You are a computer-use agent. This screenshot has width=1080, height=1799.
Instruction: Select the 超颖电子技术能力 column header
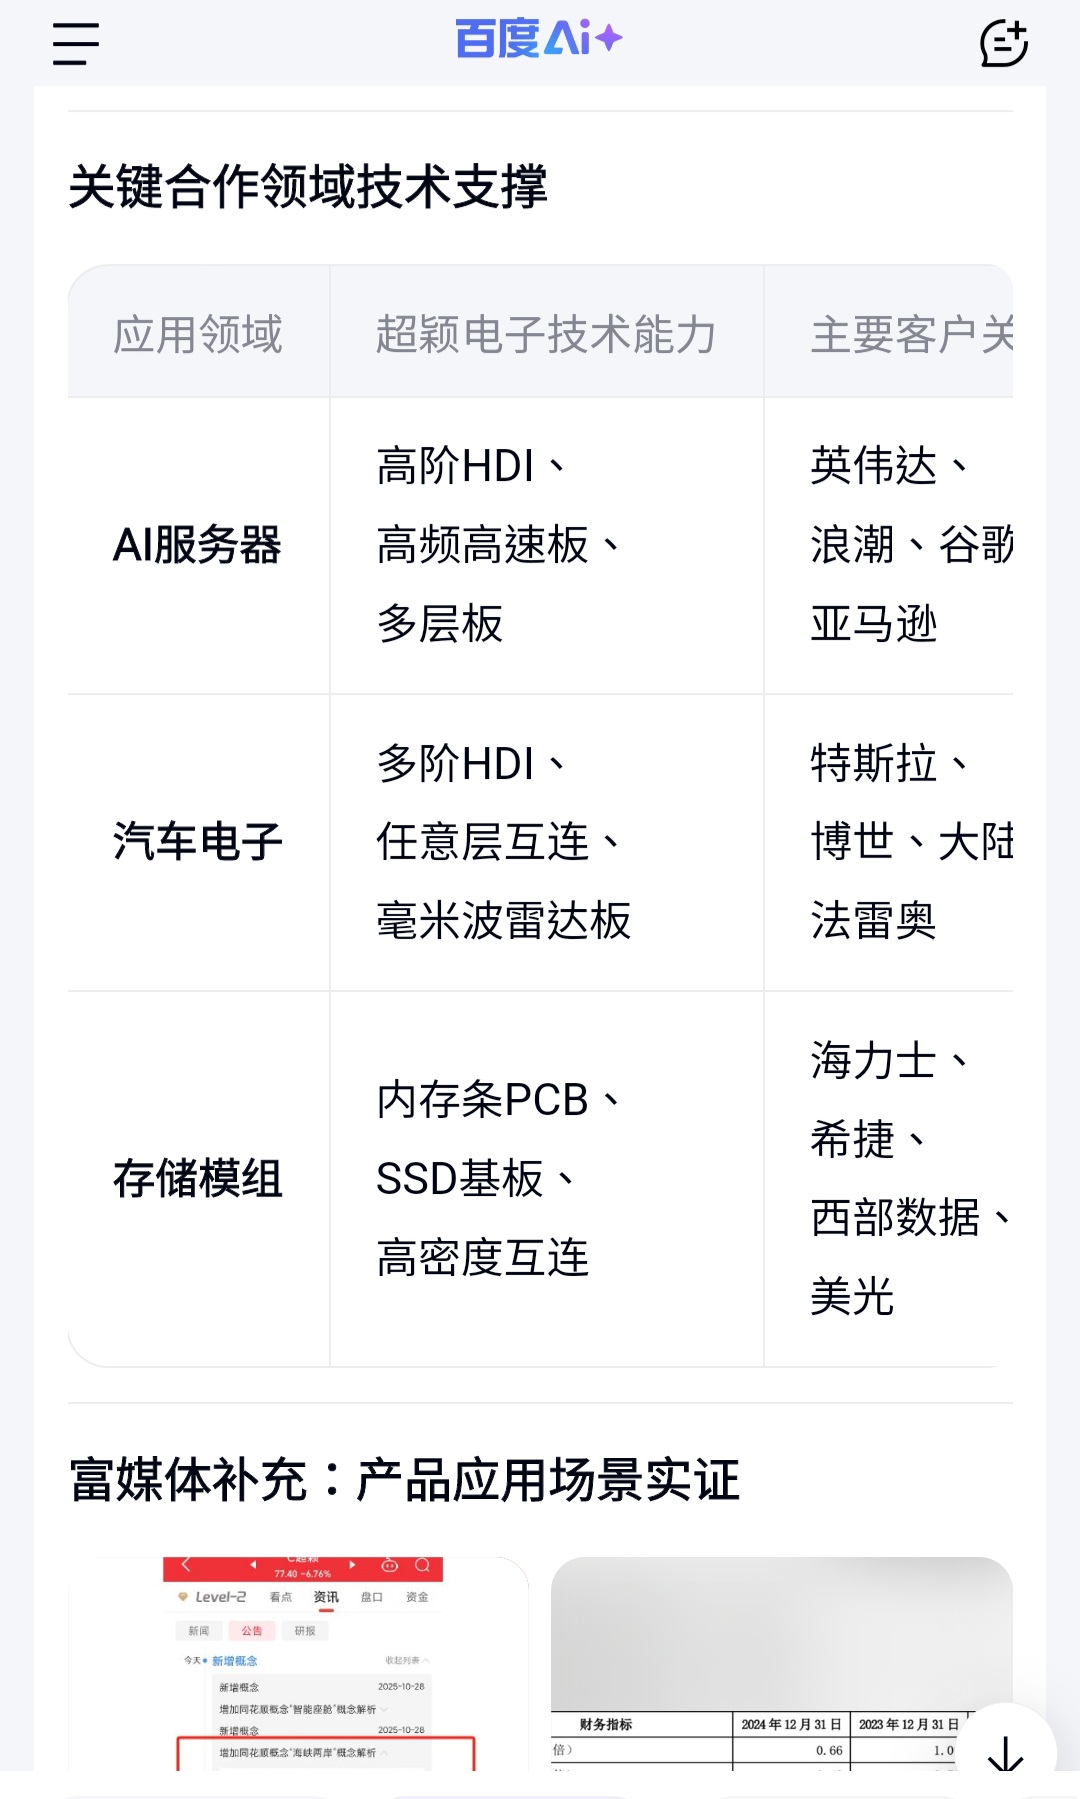(546, 334)
